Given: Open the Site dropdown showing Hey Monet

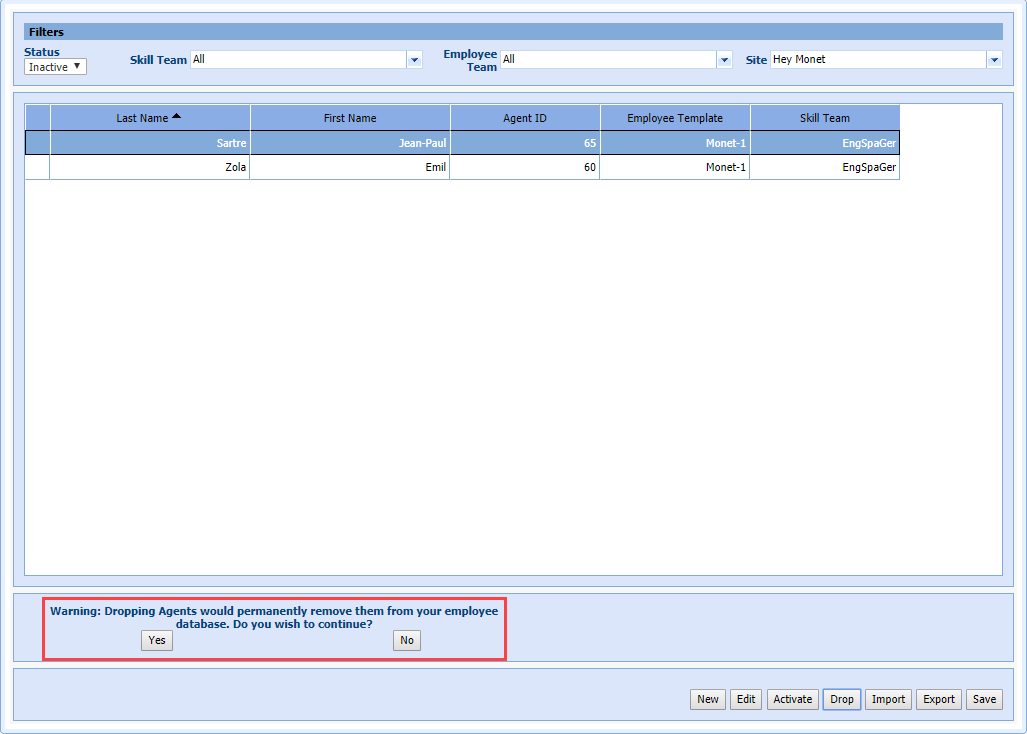Looking at the screenshot, I should coord(993,60).
